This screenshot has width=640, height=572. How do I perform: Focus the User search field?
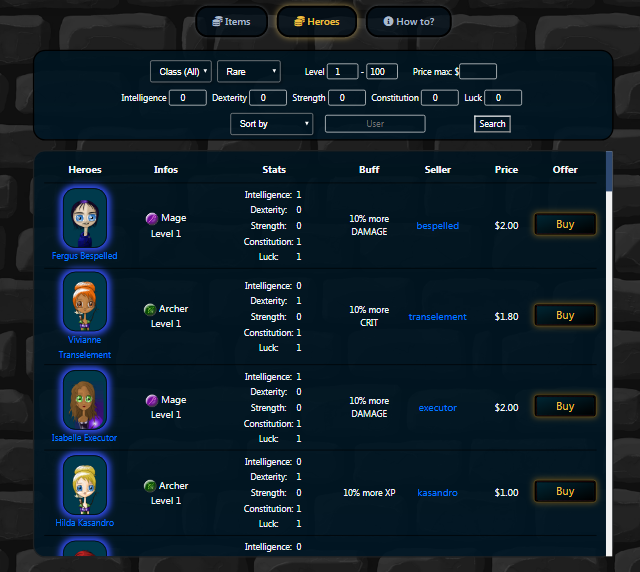[375, 124]
